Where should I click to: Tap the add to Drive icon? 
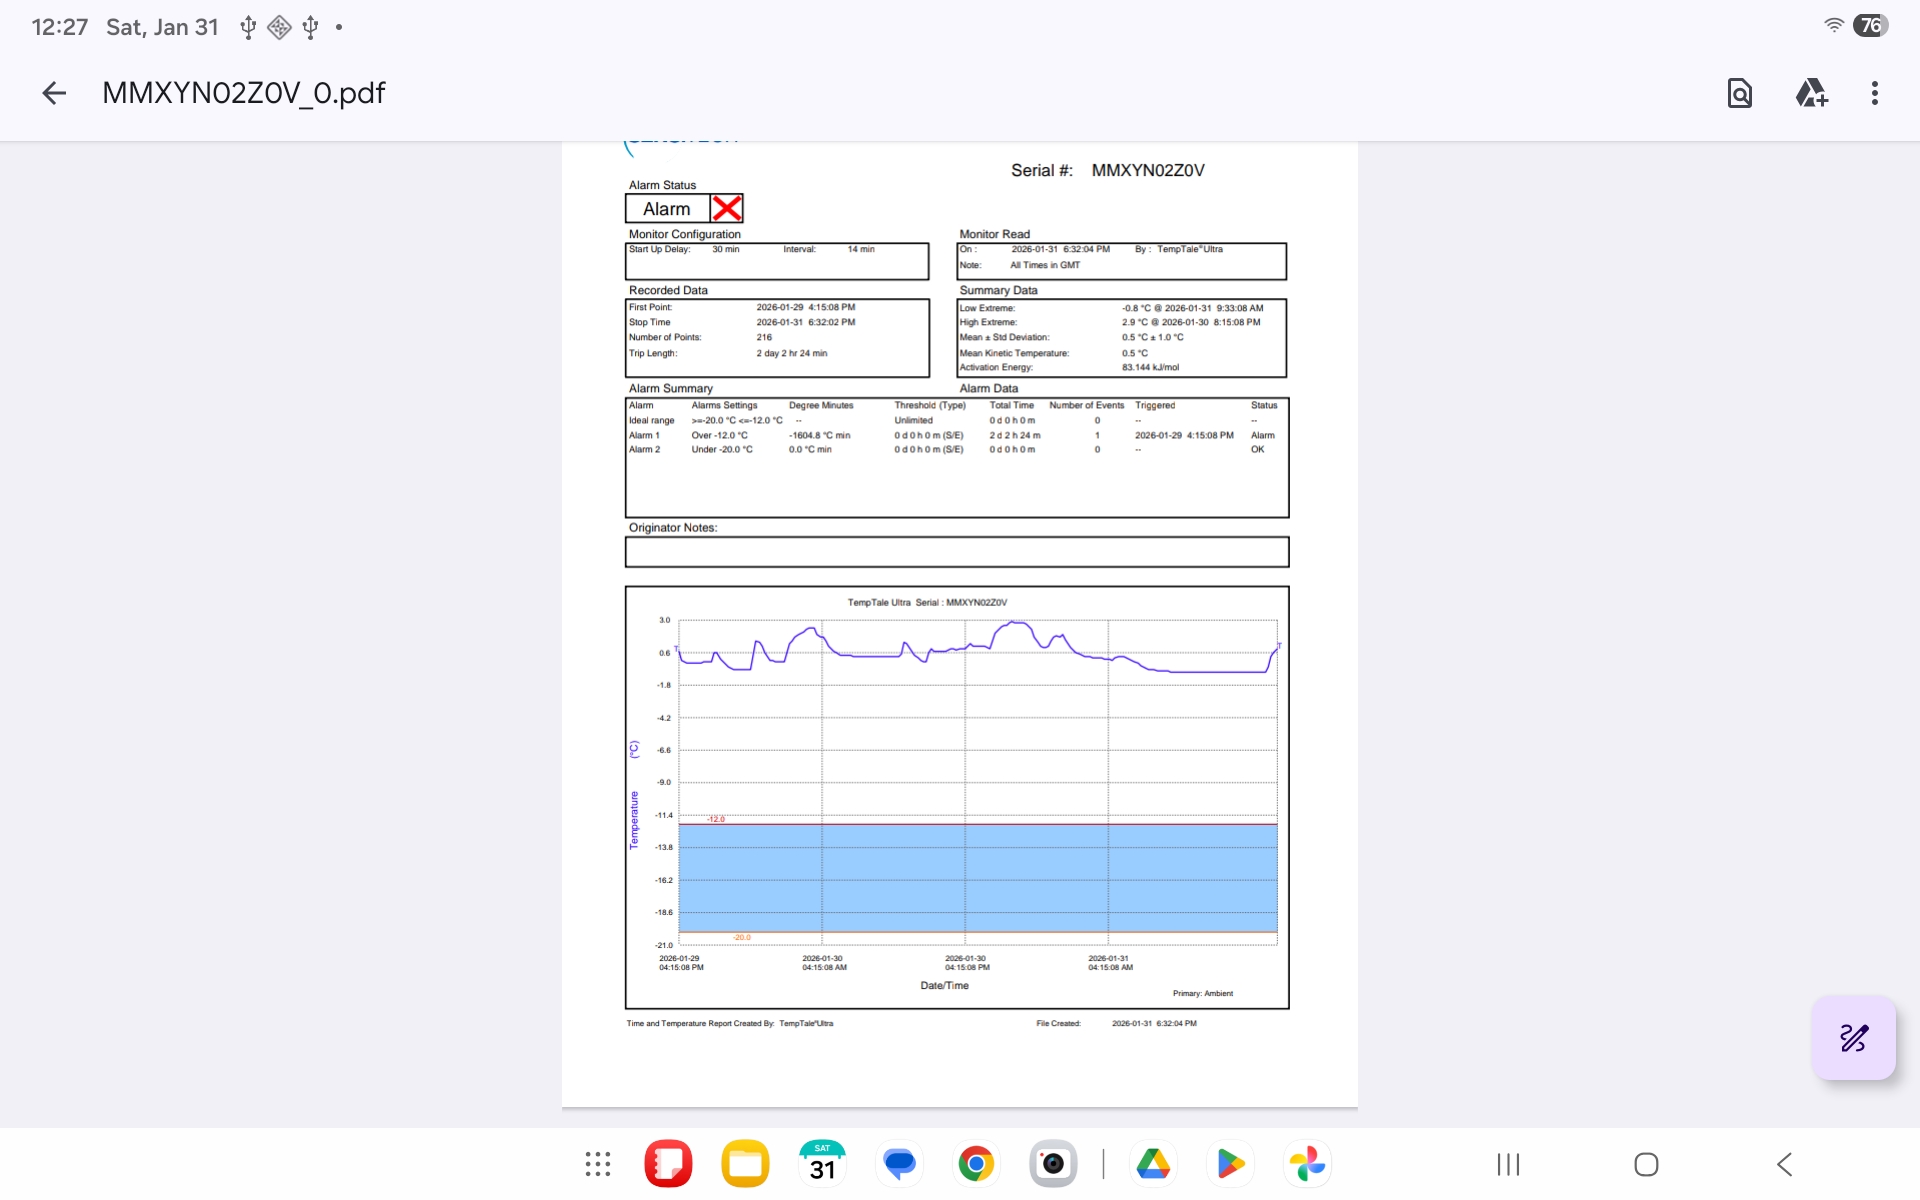click(1811, 93)
